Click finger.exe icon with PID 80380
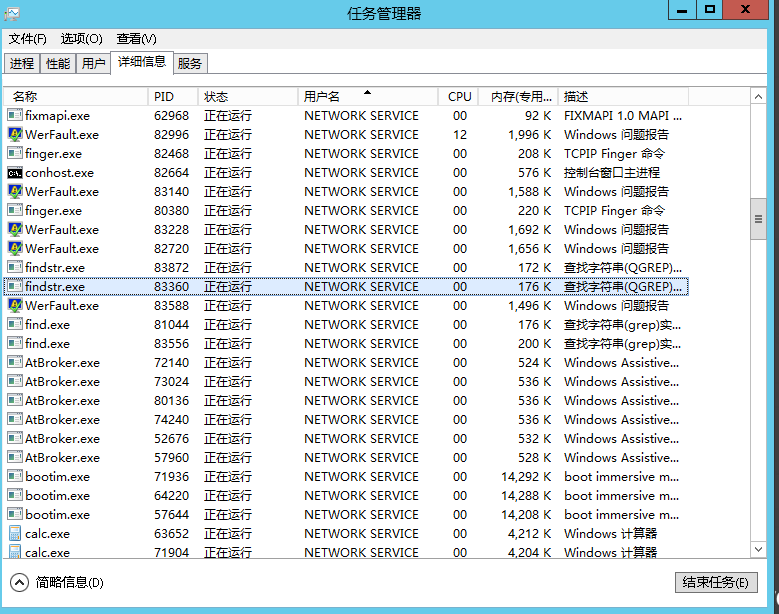 tap(15, 210)
